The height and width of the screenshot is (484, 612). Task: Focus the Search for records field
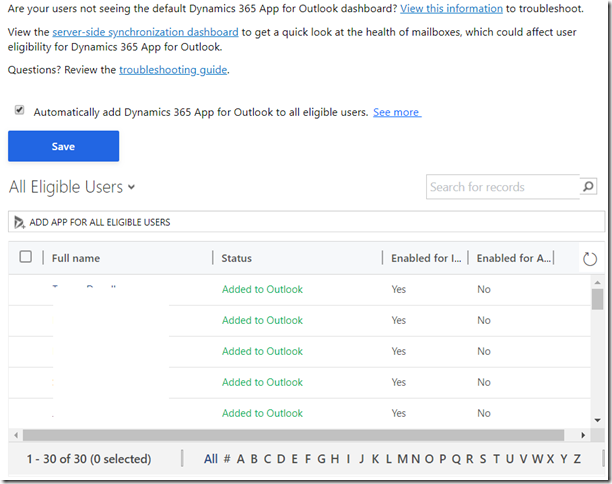click(x=503, y=187)
